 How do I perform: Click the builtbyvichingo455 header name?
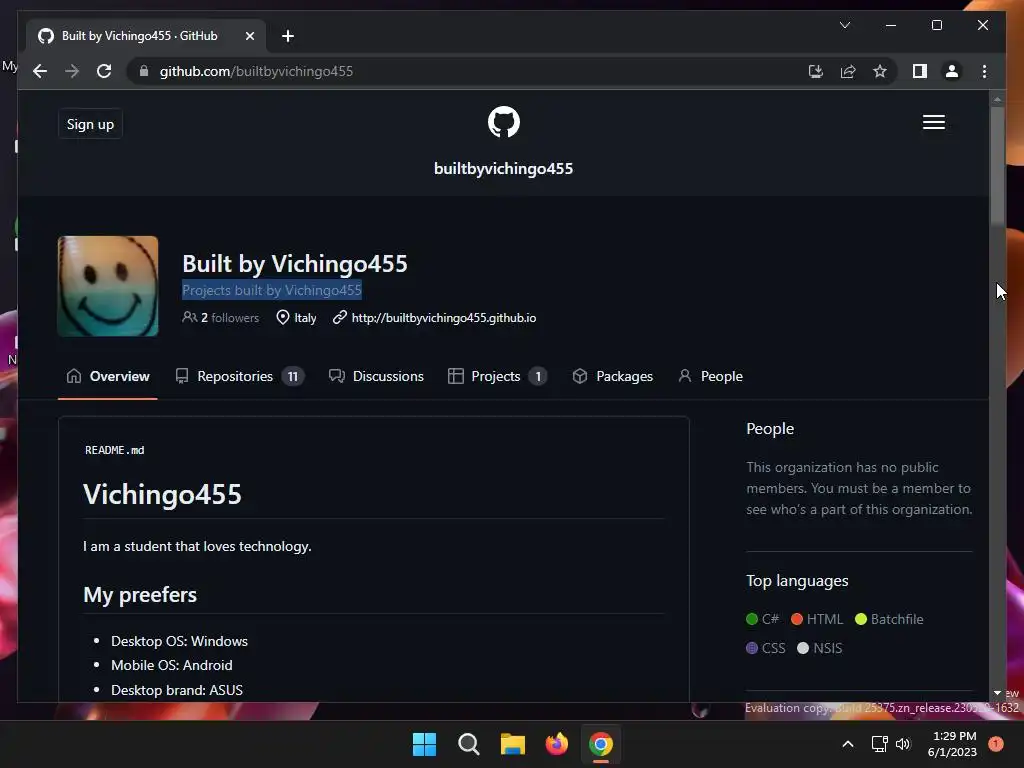coord(504,168)
